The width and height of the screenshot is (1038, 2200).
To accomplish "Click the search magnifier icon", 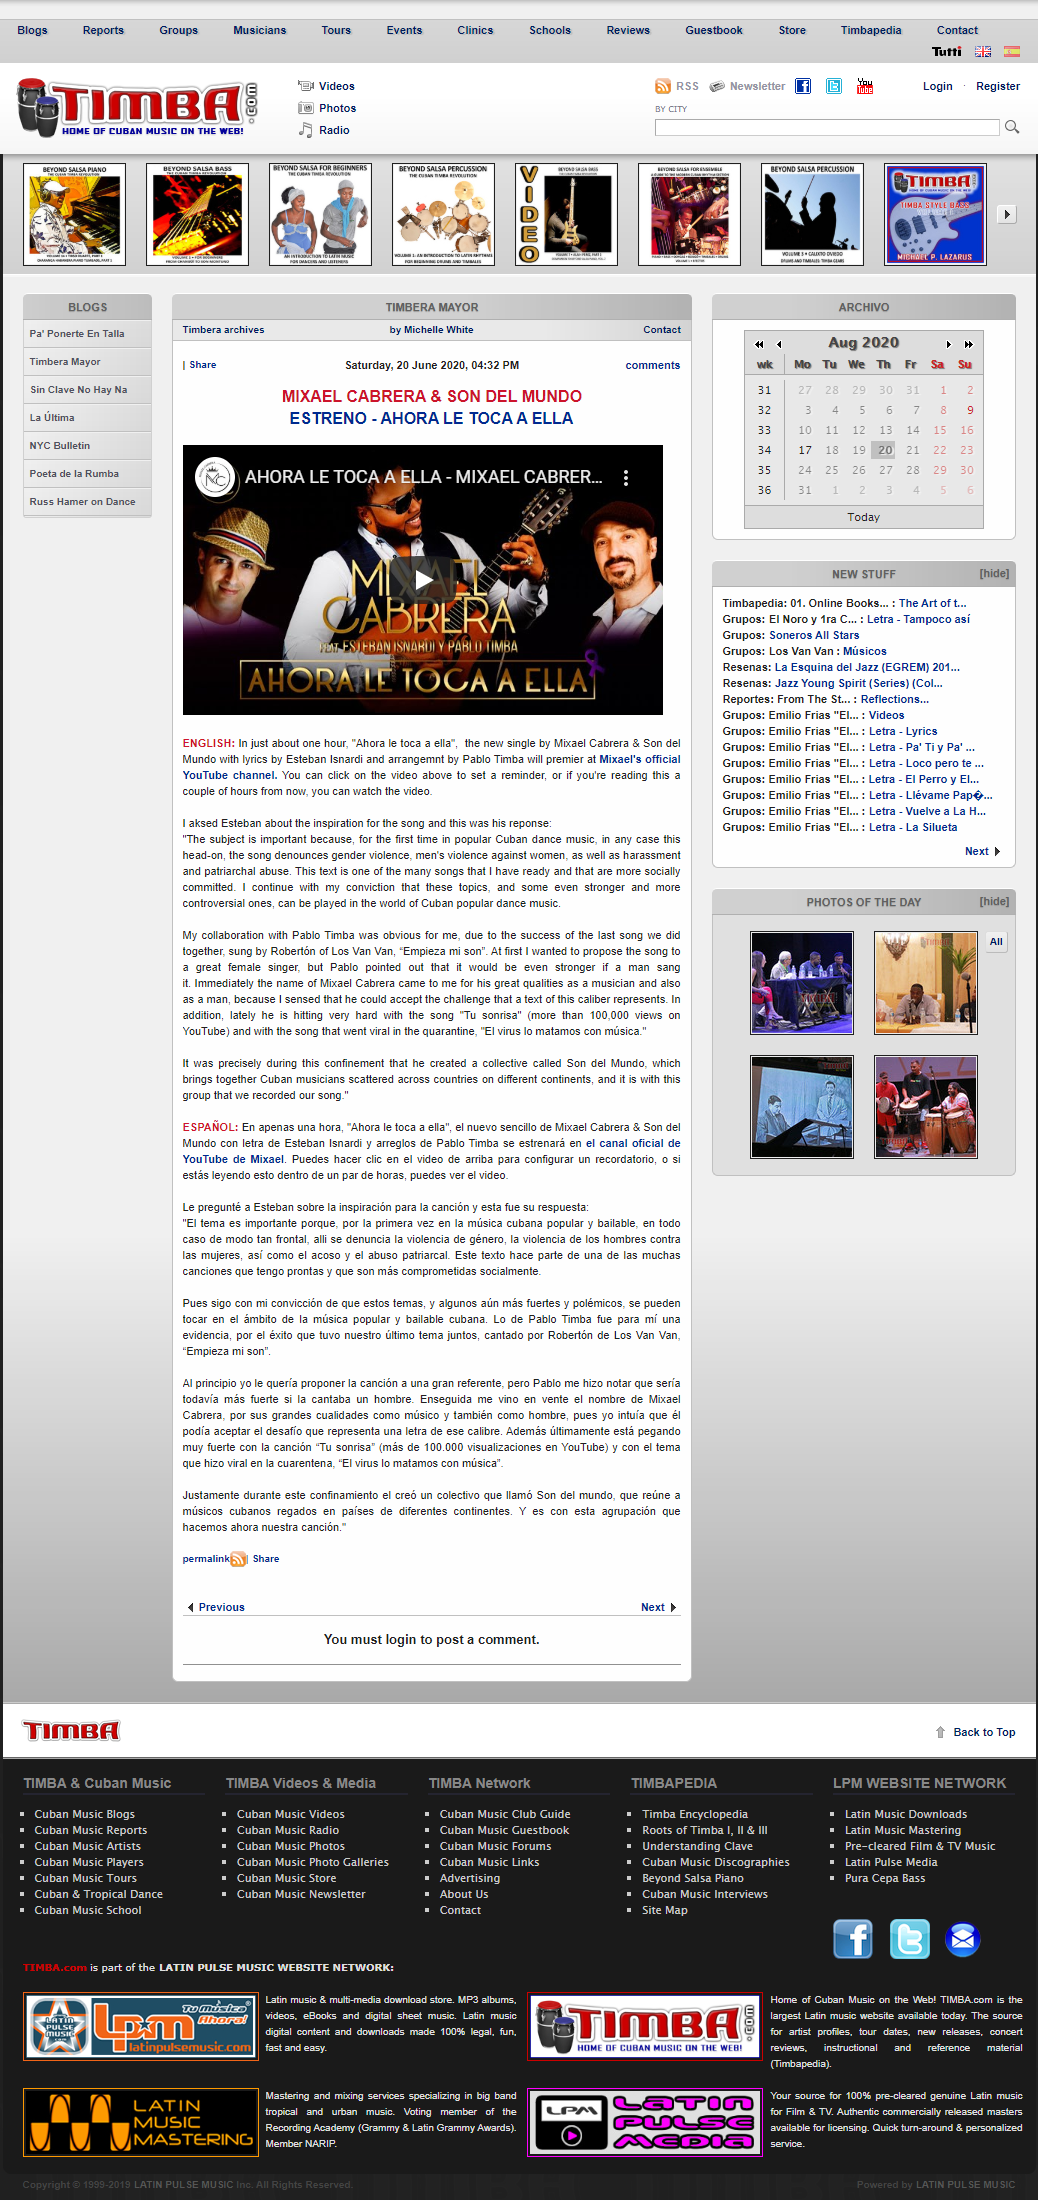I will coord(1012,127).
